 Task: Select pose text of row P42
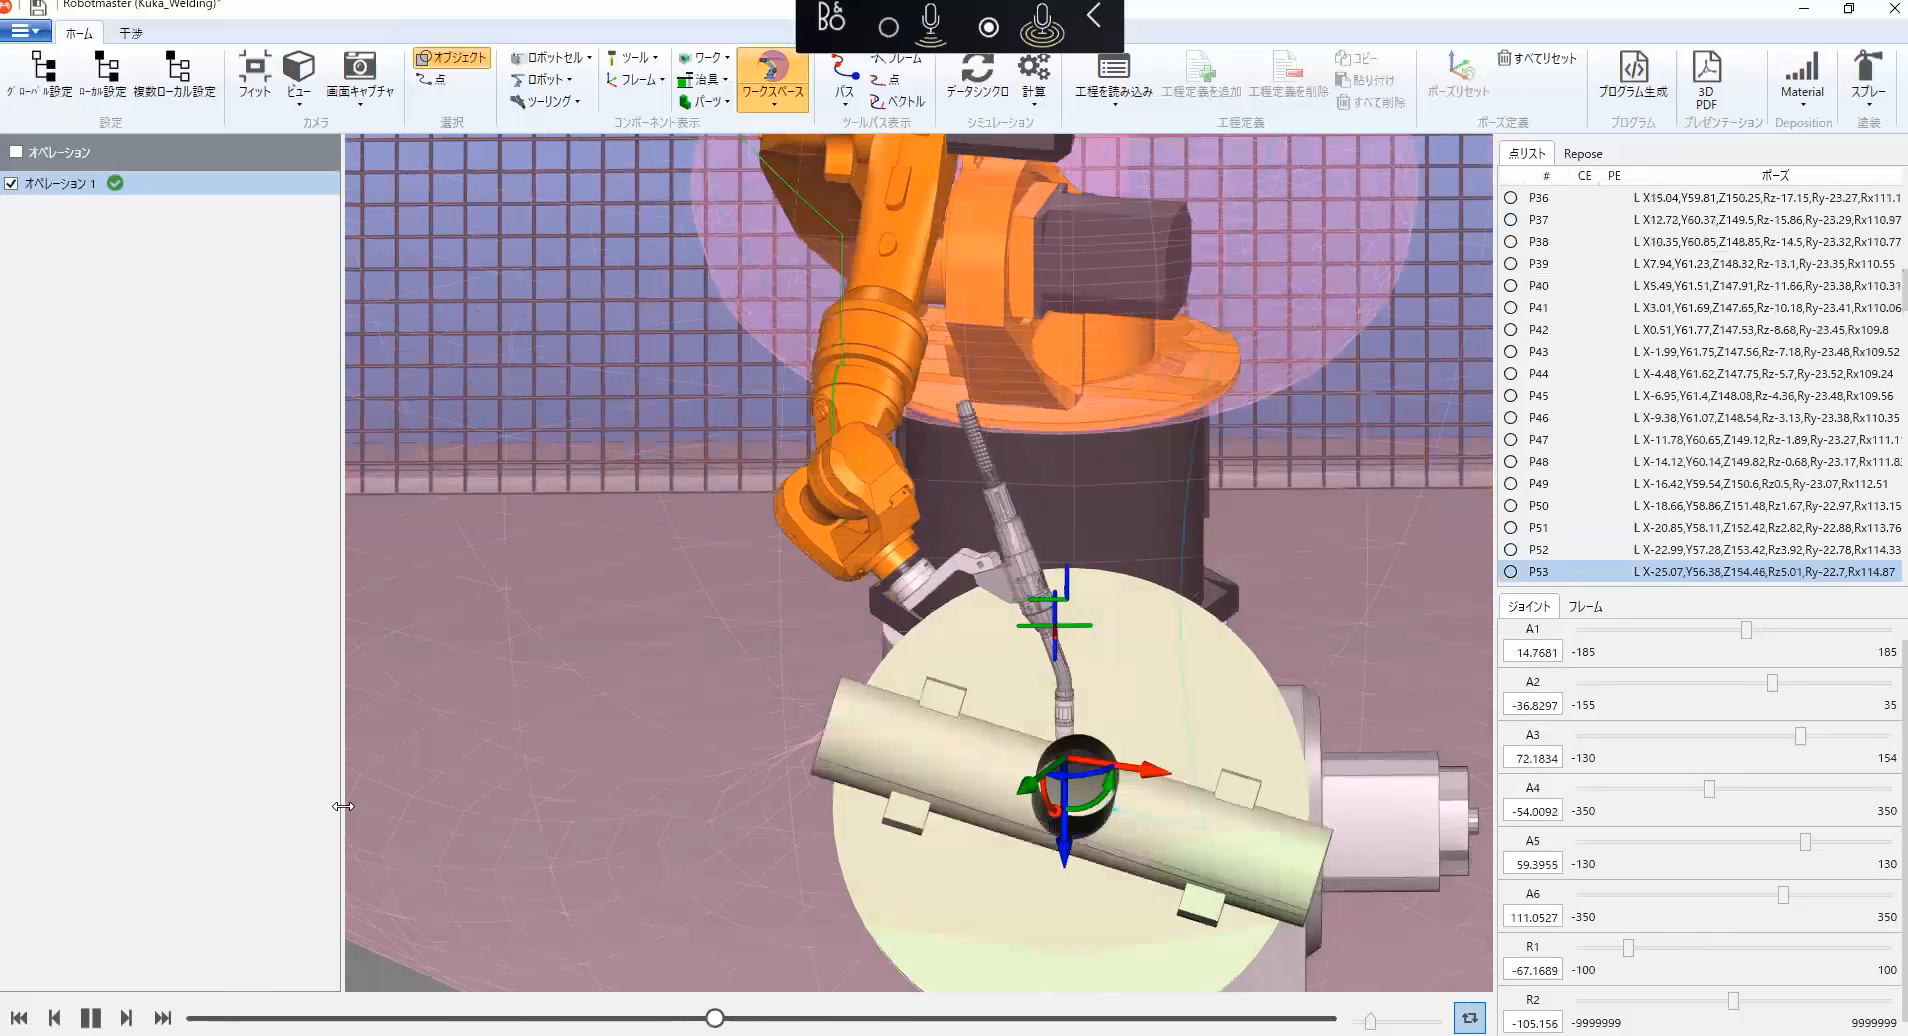tap(1761, 330)
